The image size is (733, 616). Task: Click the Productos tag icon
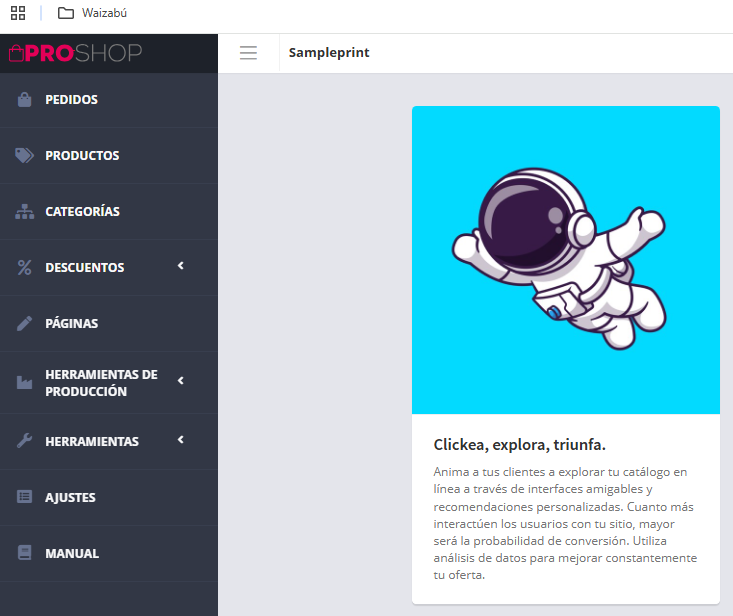(25, 156)
